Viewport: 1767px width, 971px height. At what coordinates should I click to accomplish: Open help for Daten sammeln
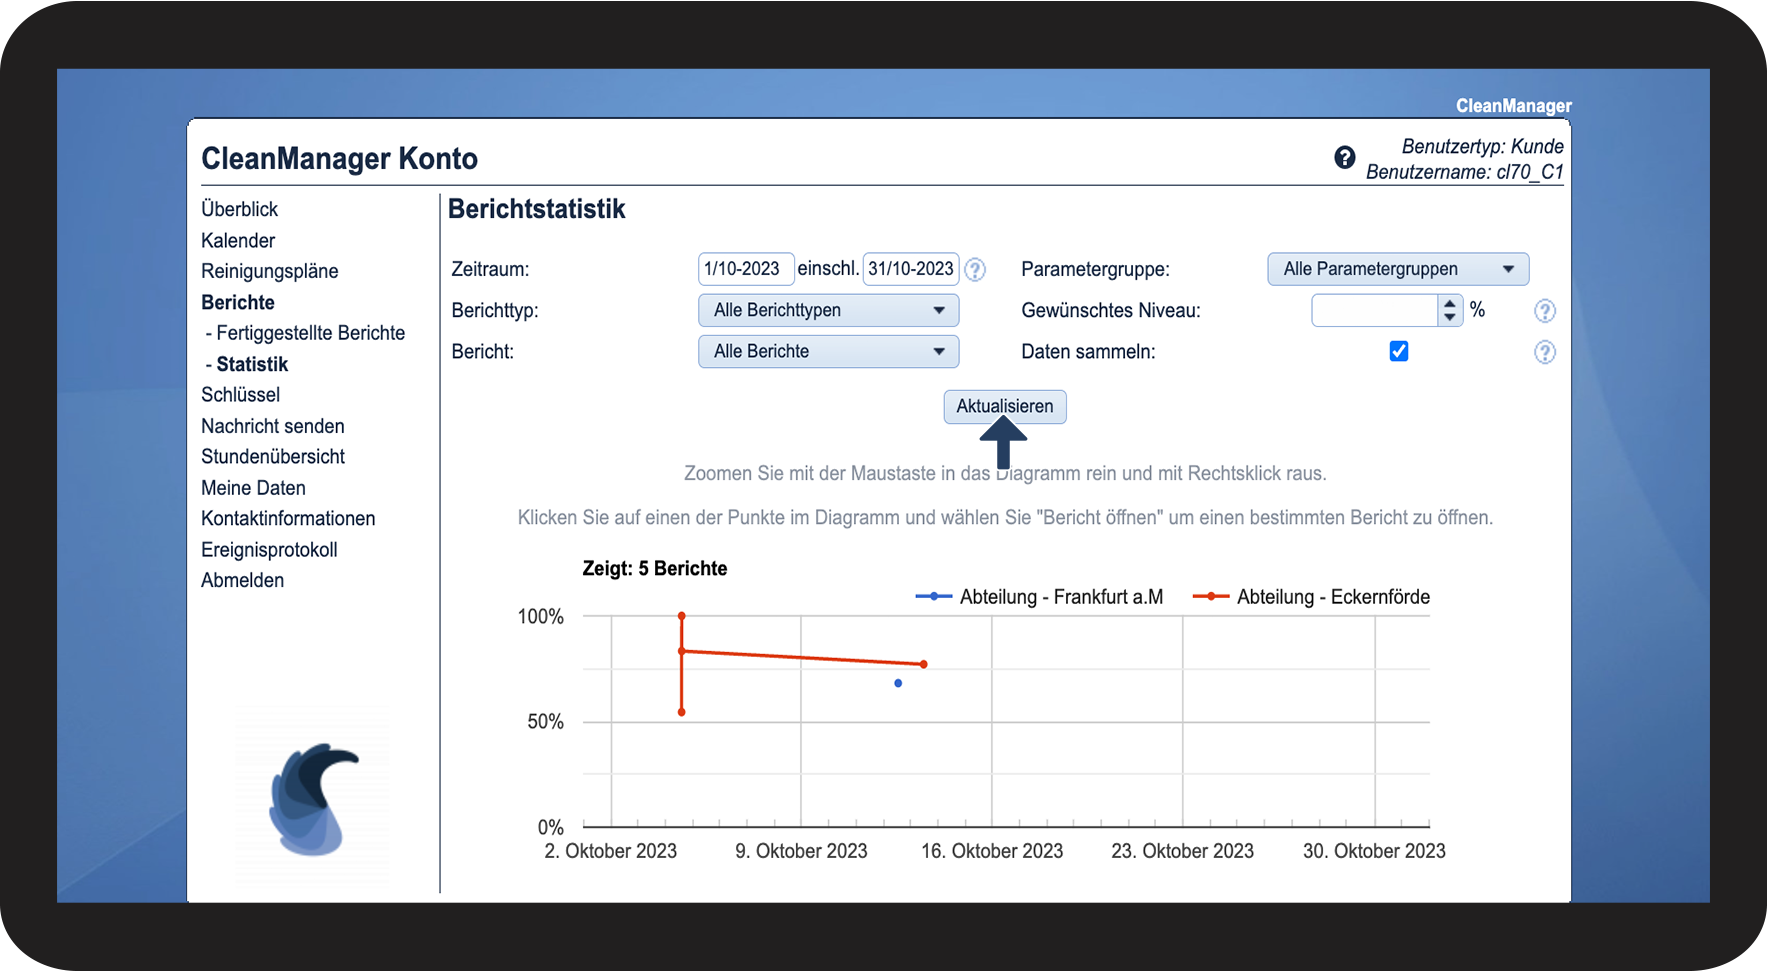[x=1545, y=352]
